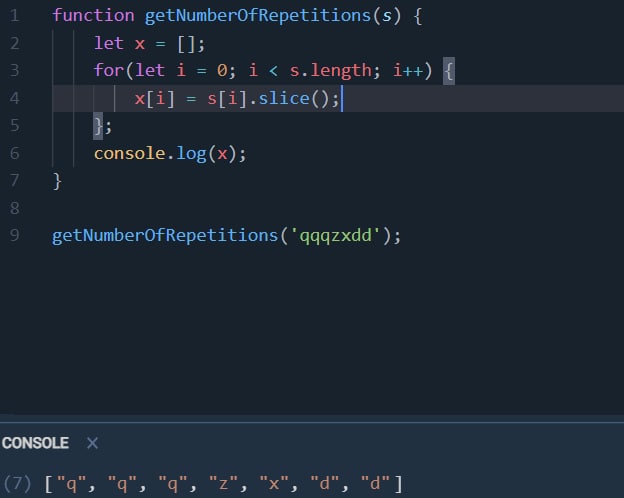Image resolution: width=624 pixels, height=498 pixels.
Task: Click line number 9 in the gutter
Action: pos(15,235)
